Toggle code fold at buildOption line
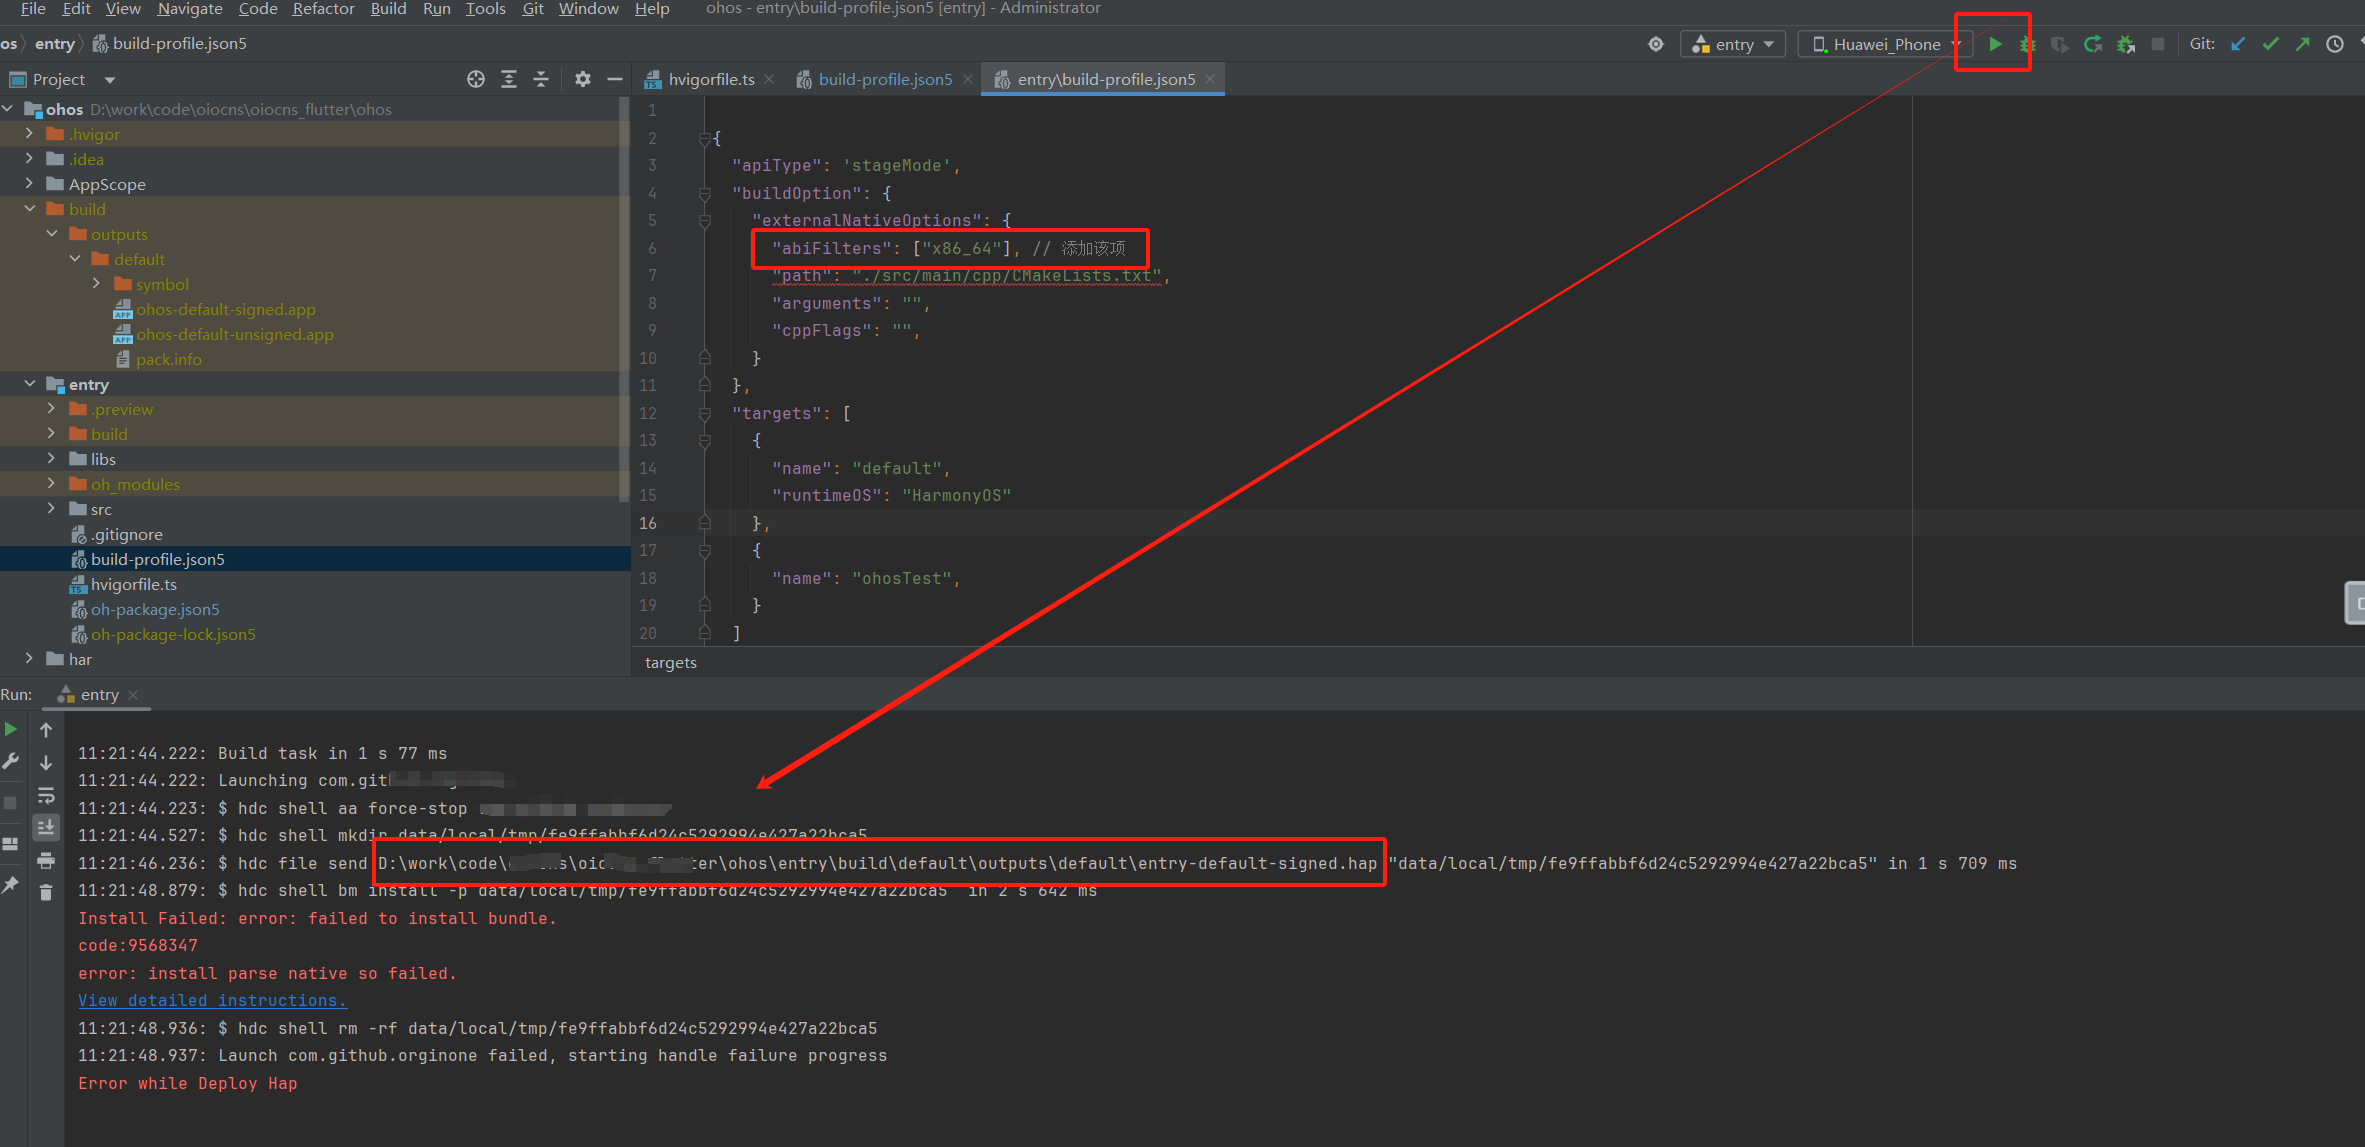This screenshot has height=1147, width=2365. (705, 194)
